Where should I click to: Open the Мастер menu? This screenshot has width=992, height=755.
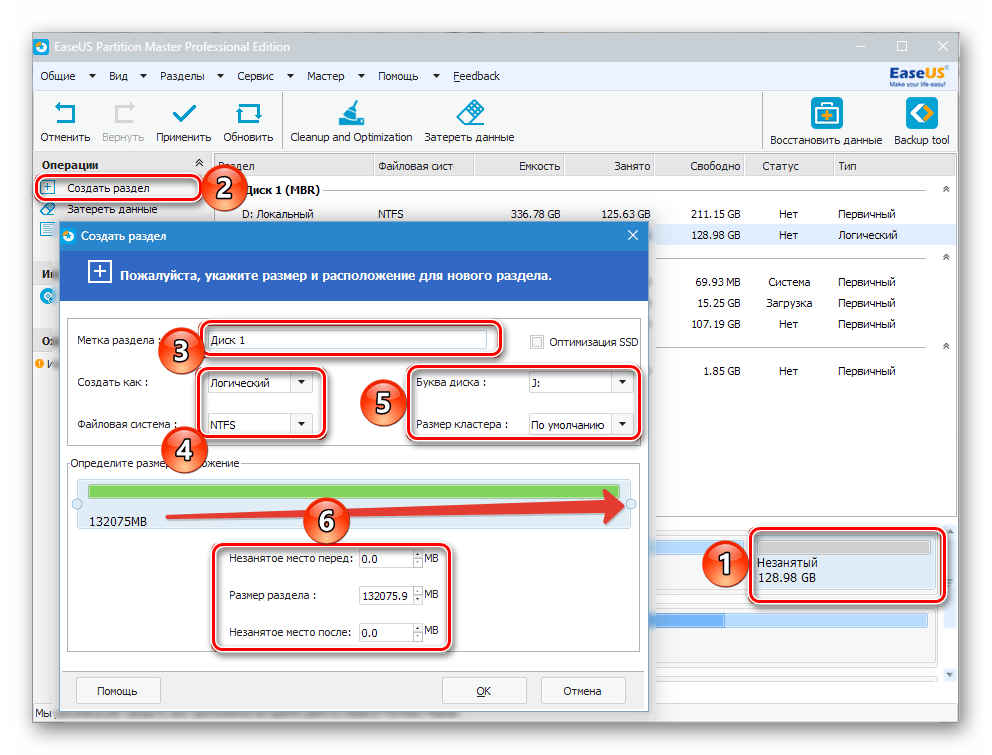click(326, 76)
